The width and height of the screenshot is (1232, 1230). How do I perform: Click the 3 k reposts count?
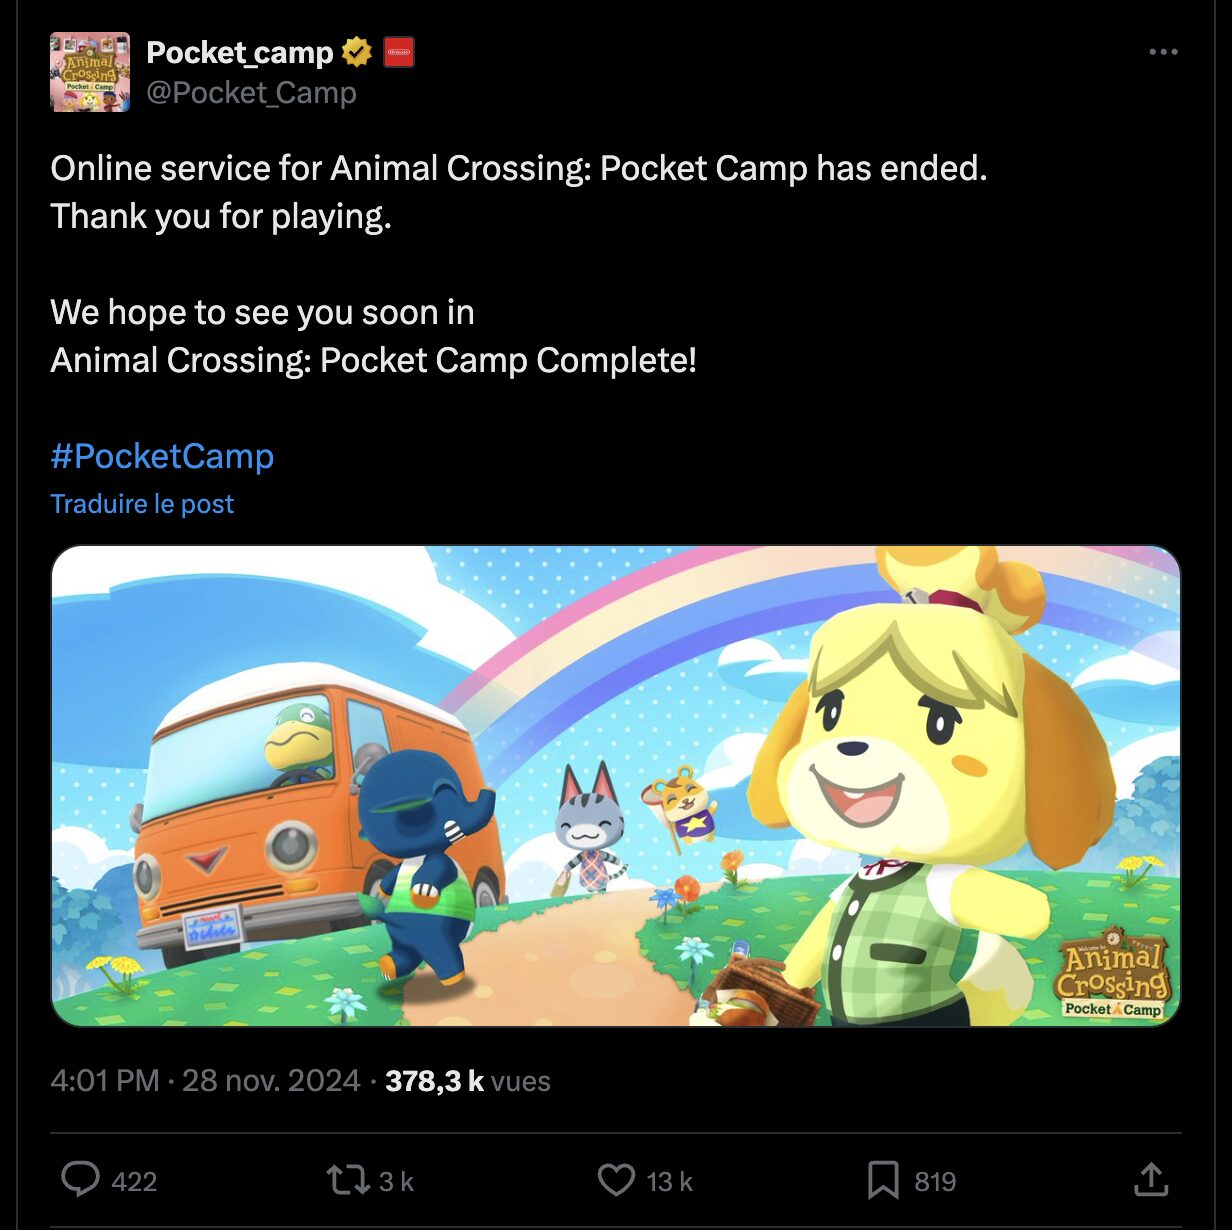tap(396, 1182)
